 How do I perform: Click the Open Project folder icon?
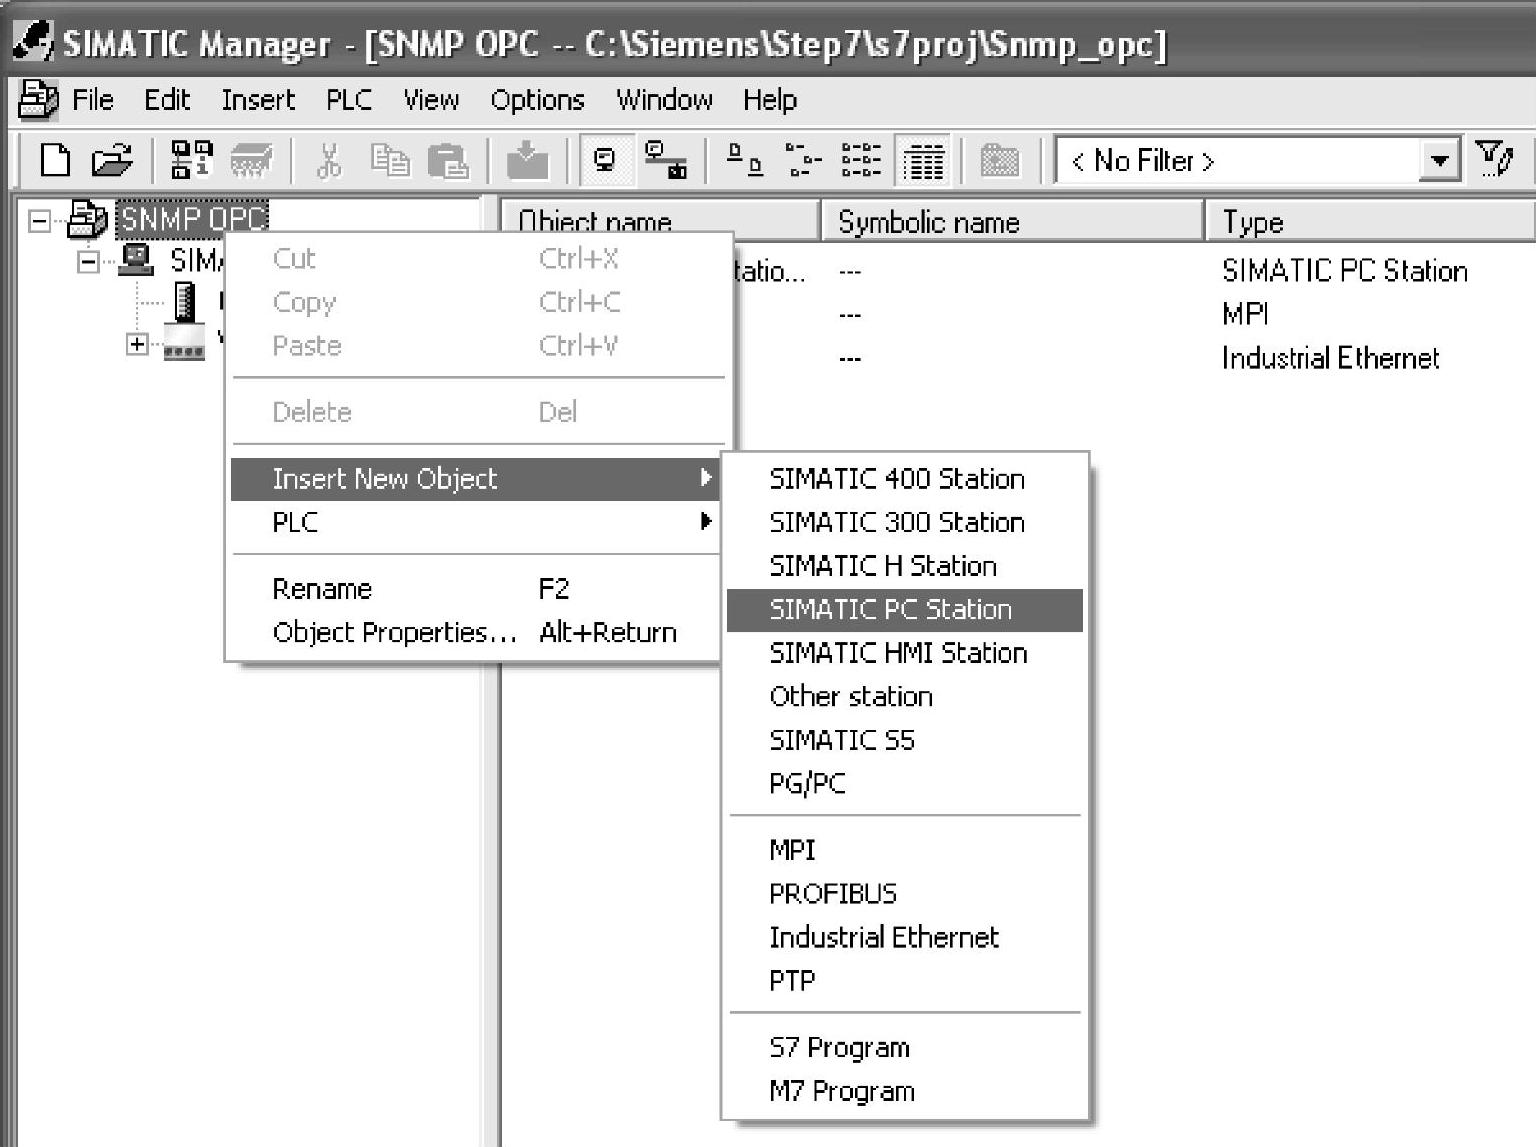point(111,160)
